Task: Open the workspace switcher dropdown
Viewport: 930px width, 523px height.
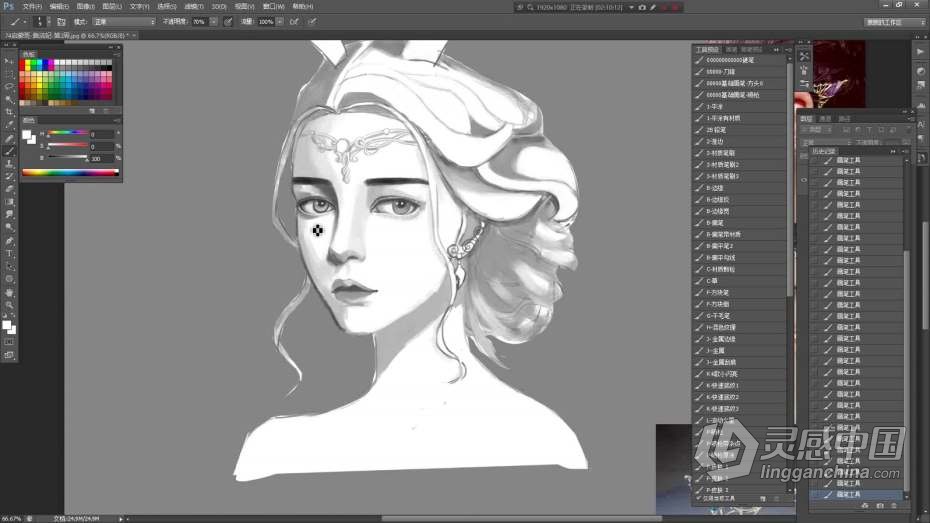Action: (894, 22)
